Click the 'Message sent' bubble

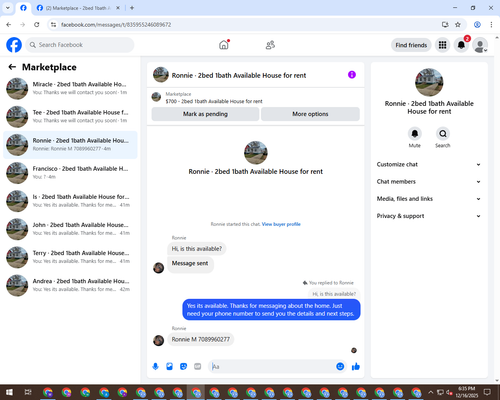tap(190, 264)
